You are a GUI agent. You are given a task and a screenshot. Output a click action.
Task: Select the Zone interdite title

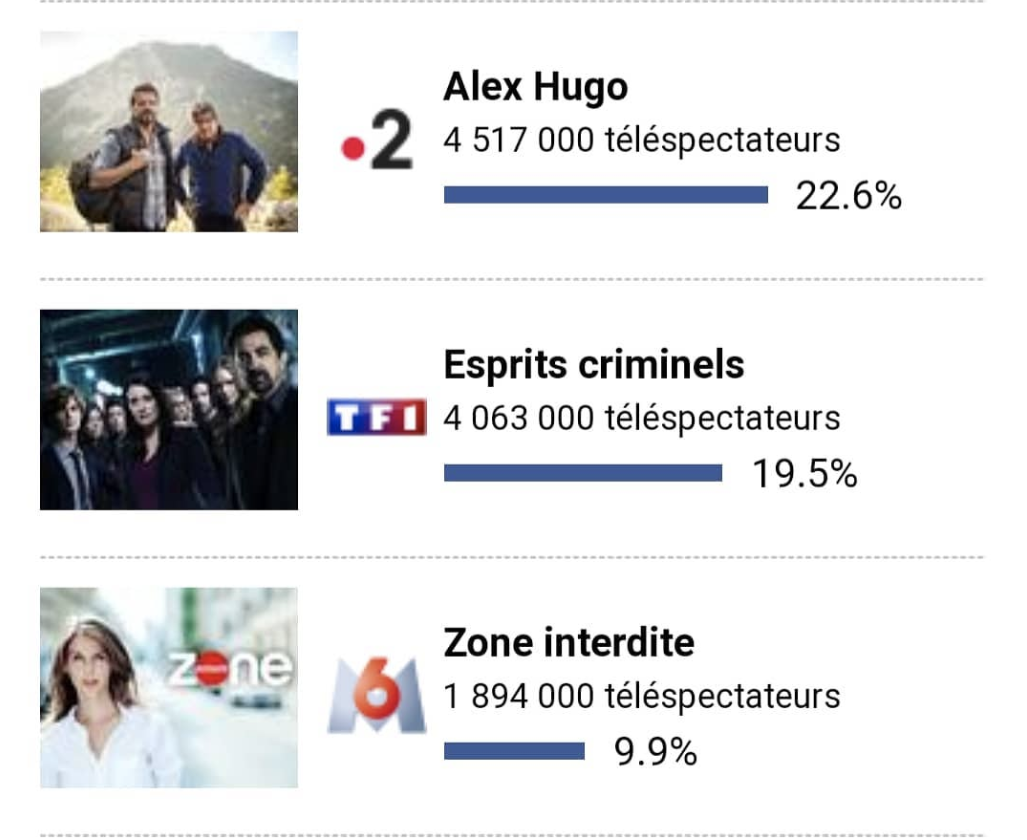568,643
